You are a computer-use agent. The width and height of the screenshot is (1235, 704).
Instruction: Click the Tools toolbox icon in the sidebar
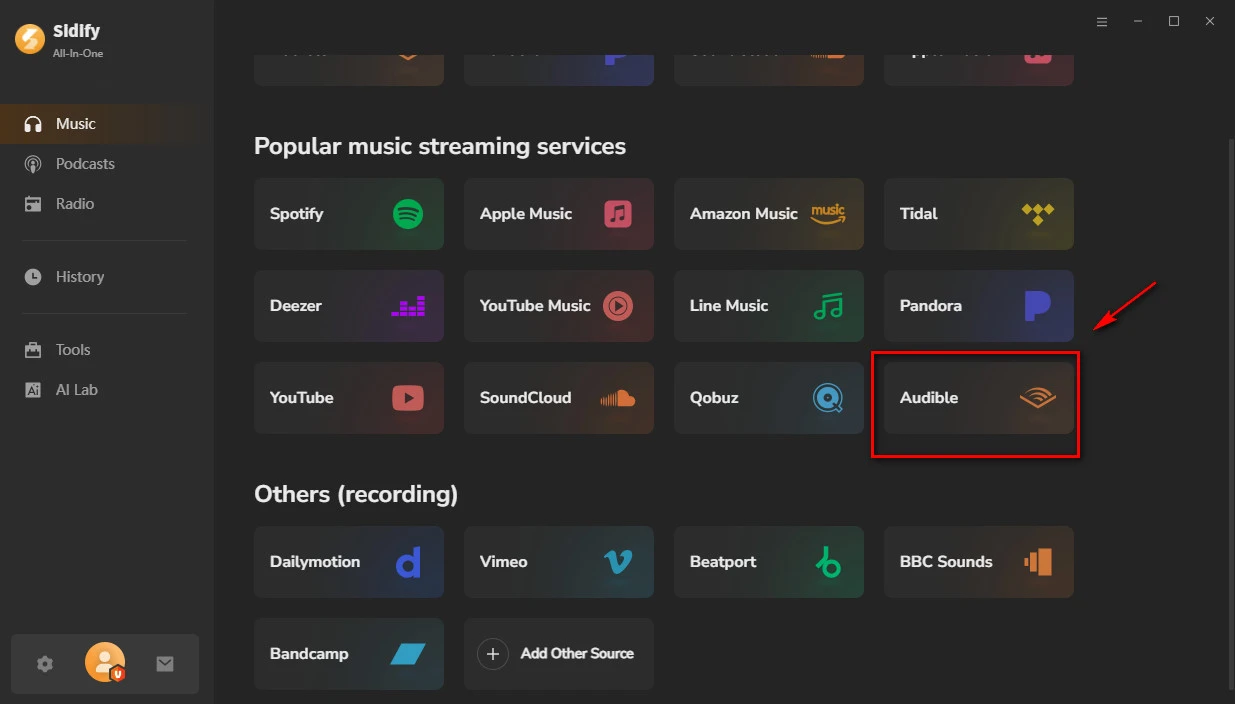[x=33, y=350]
